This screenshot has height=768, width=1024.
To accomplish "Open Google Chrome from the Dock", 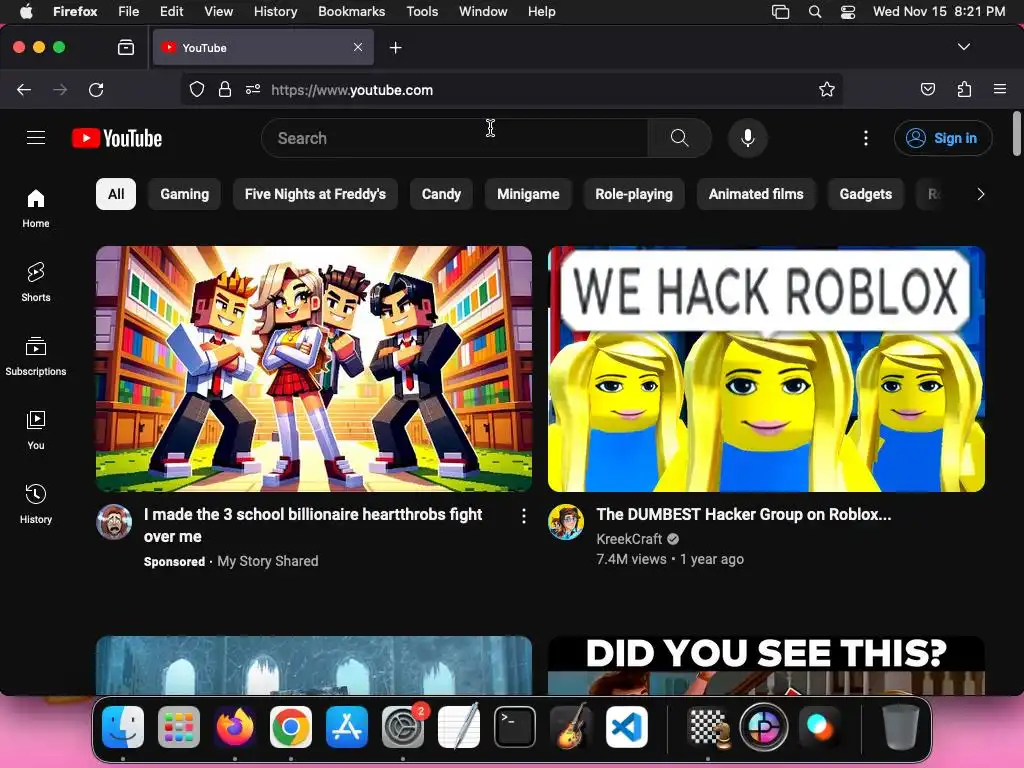I will point(291,727).
